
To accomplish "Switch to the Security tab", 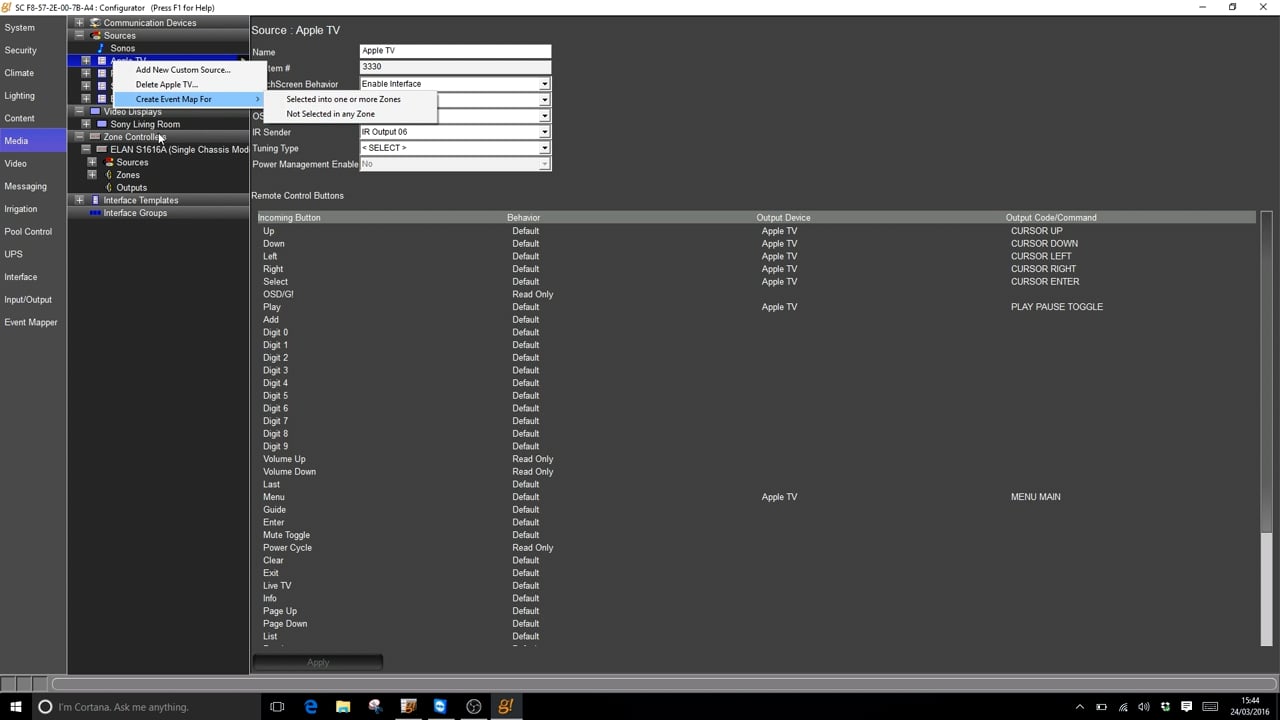I will [33, 50].
